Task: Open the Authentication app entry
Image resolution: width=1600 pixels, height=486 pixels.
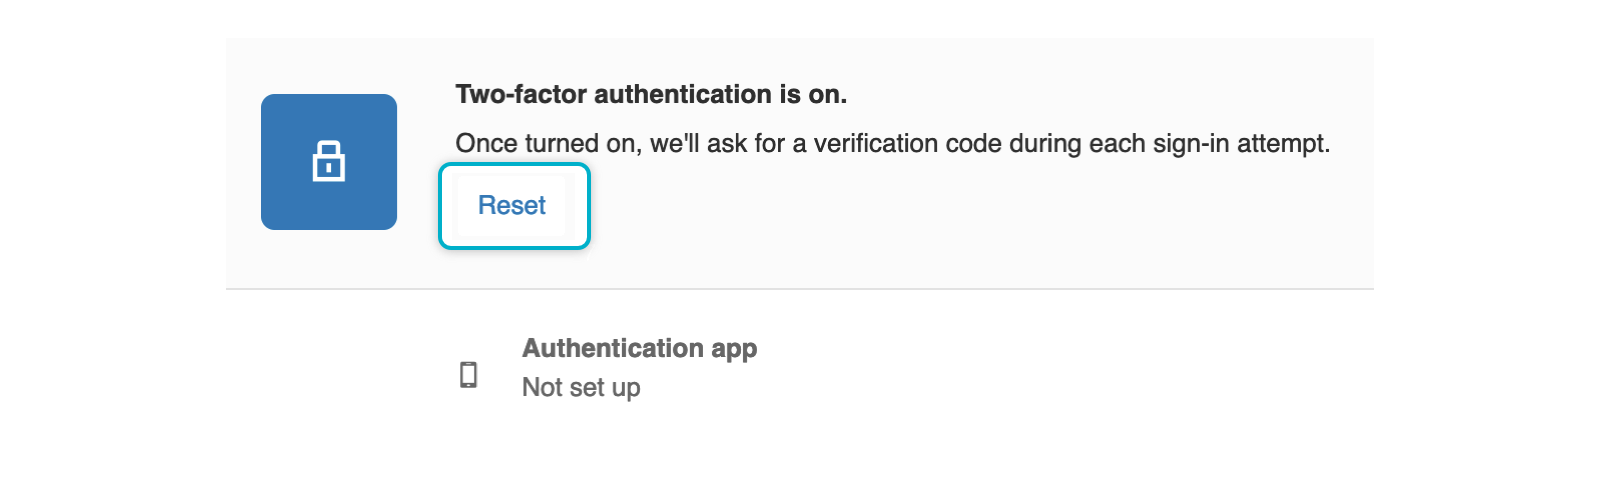Action: coord(640,367)
